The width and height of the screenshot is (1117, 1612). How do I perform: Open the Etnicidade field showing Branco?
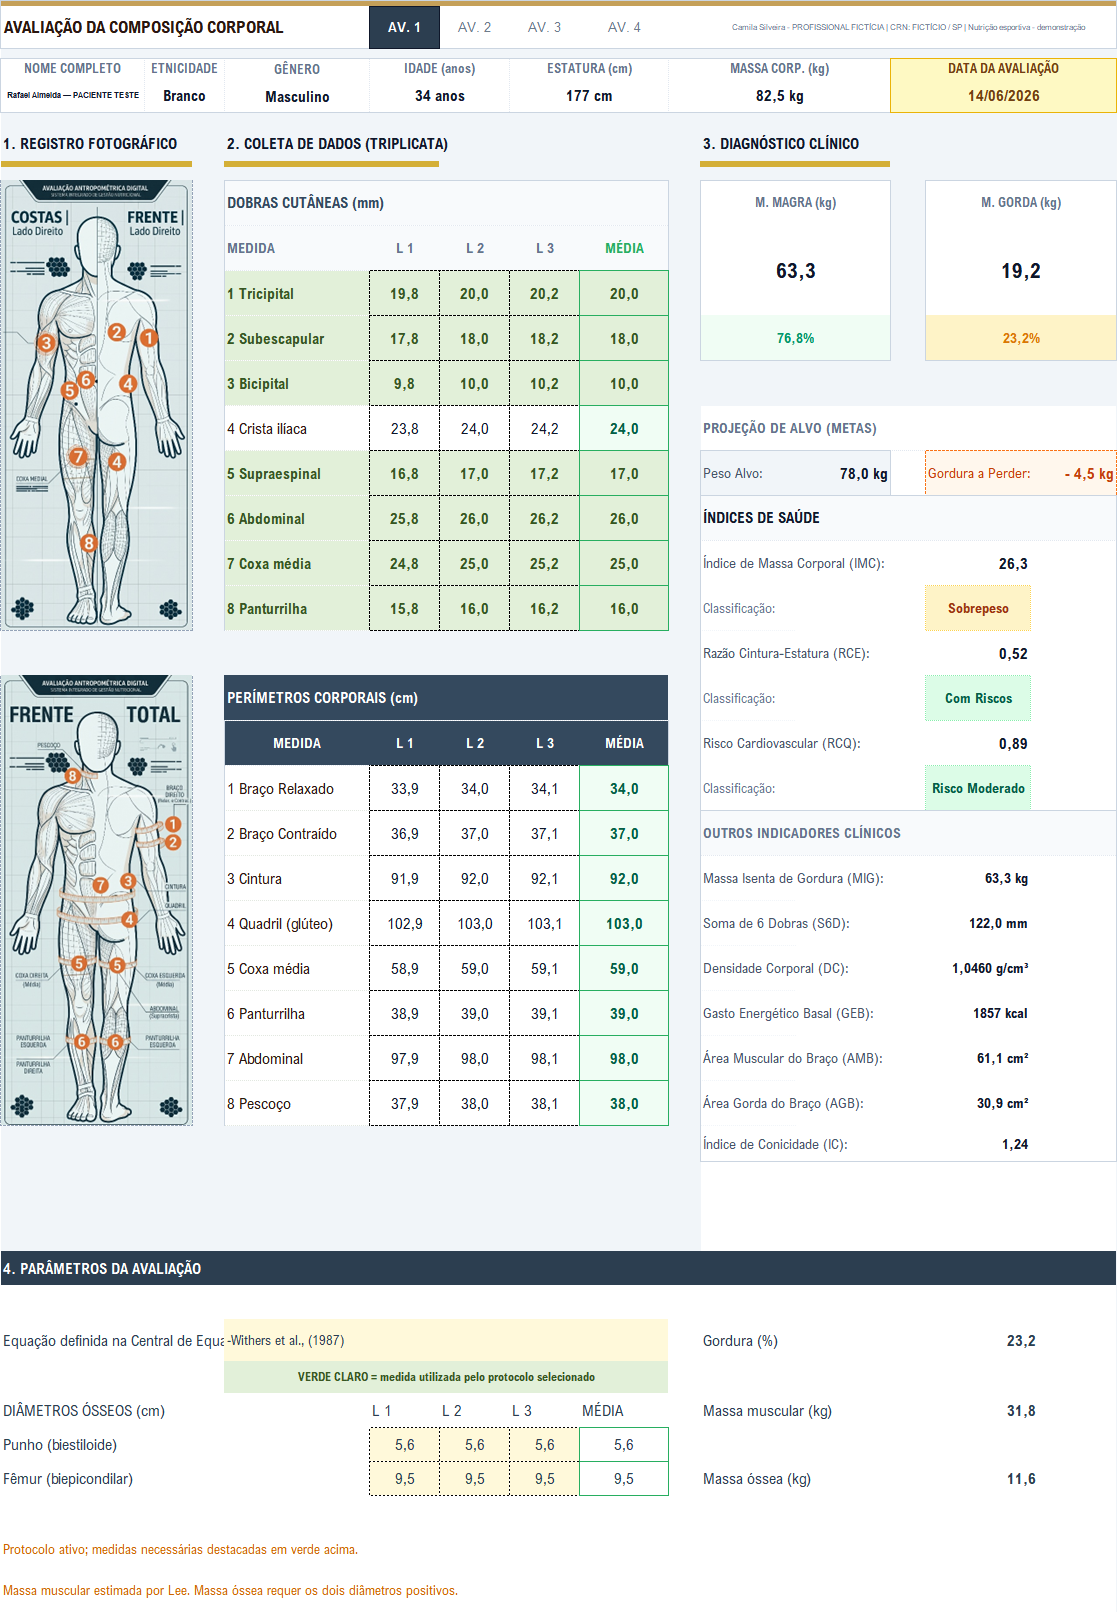coord(184,96)
